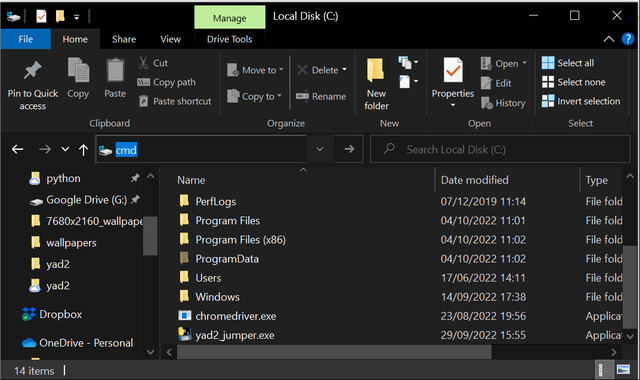The height and width of the screenshot is (380, 640).
Task: Click the file list vertical scrollbar thumb
Action: 630,287
